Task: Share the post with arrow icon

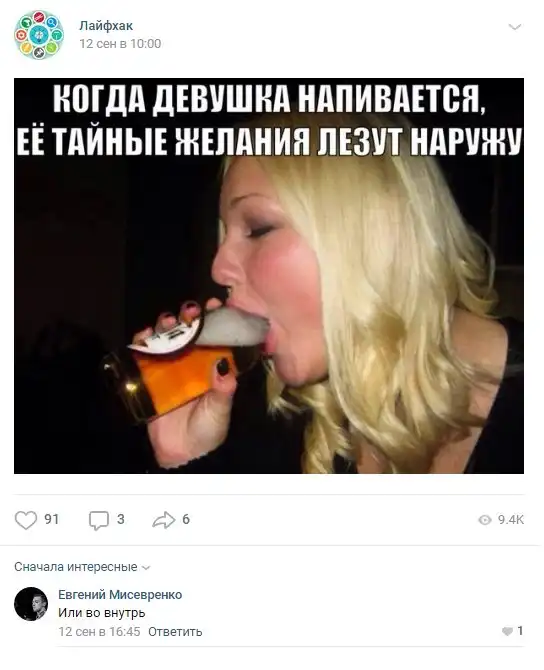Action: click(x=164, y=520)
